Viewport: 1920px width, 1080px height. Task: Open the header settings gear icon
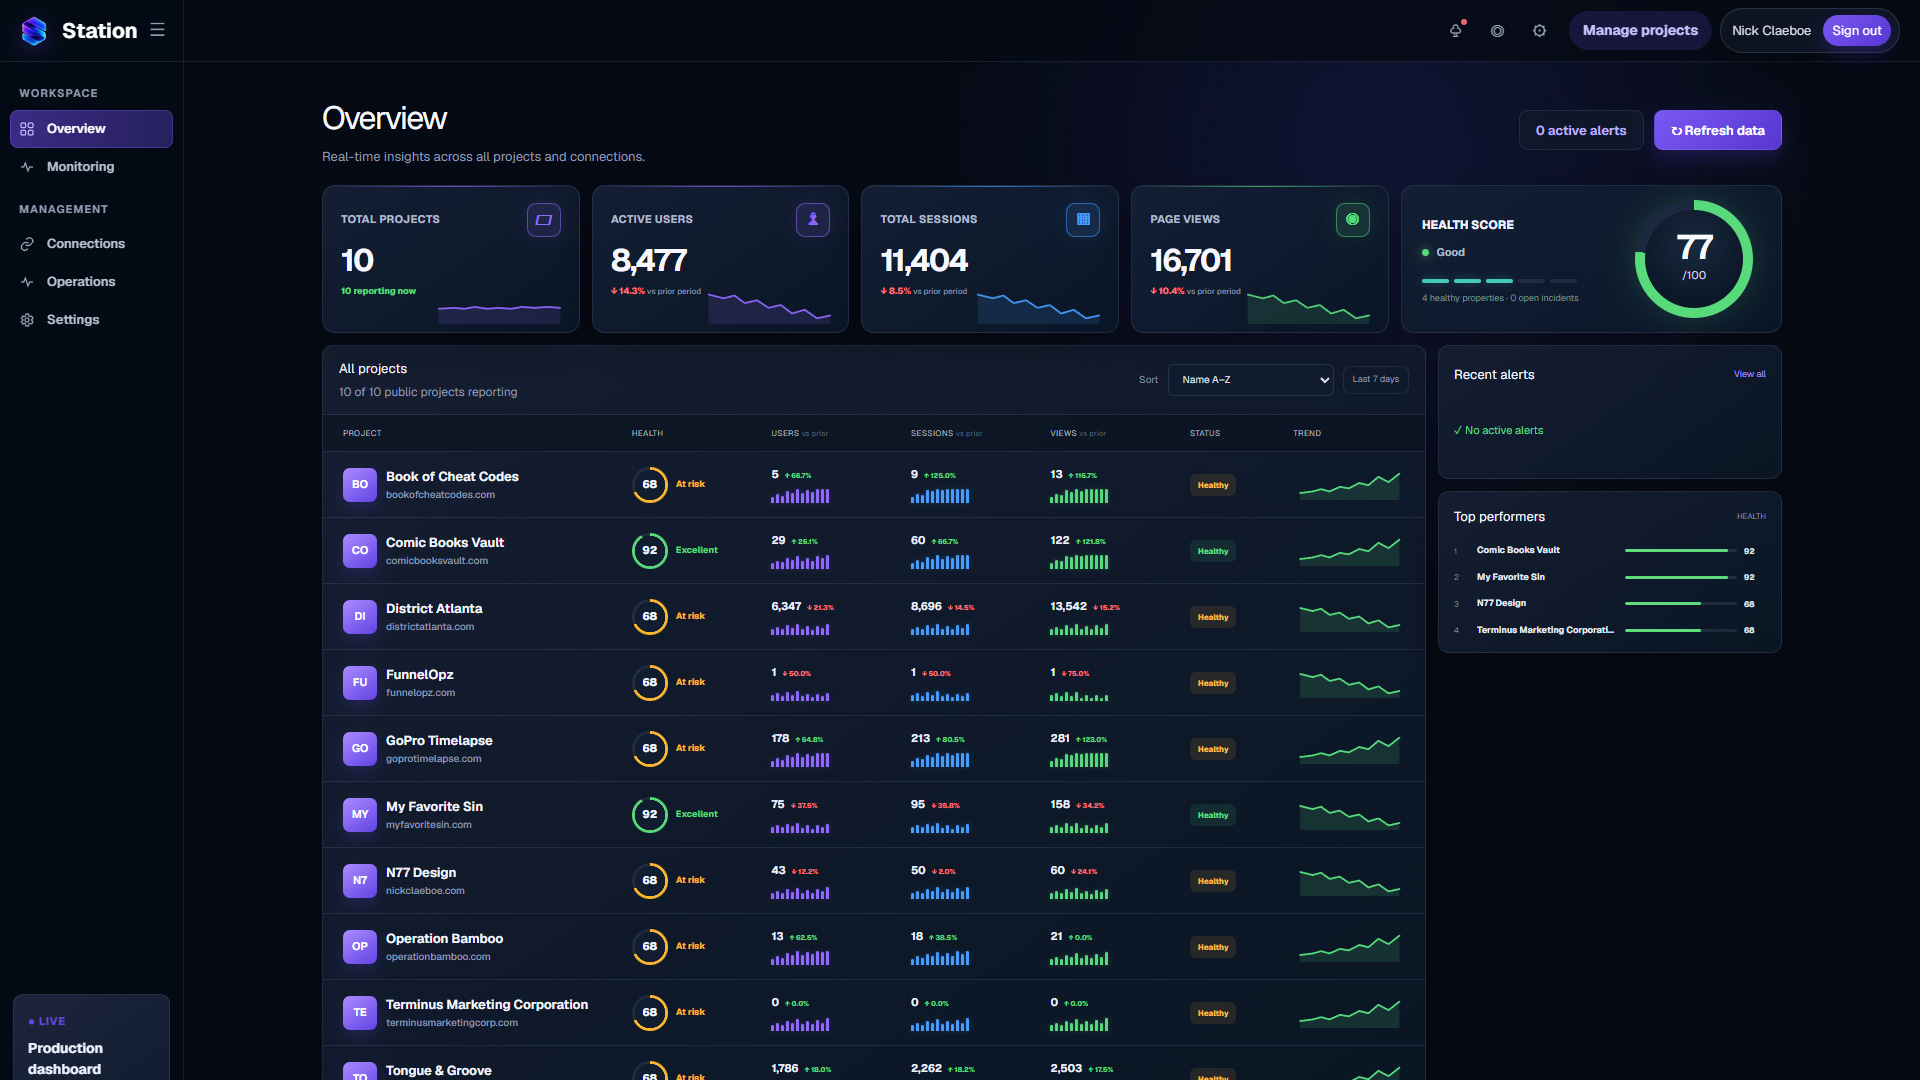[1539, 30]
